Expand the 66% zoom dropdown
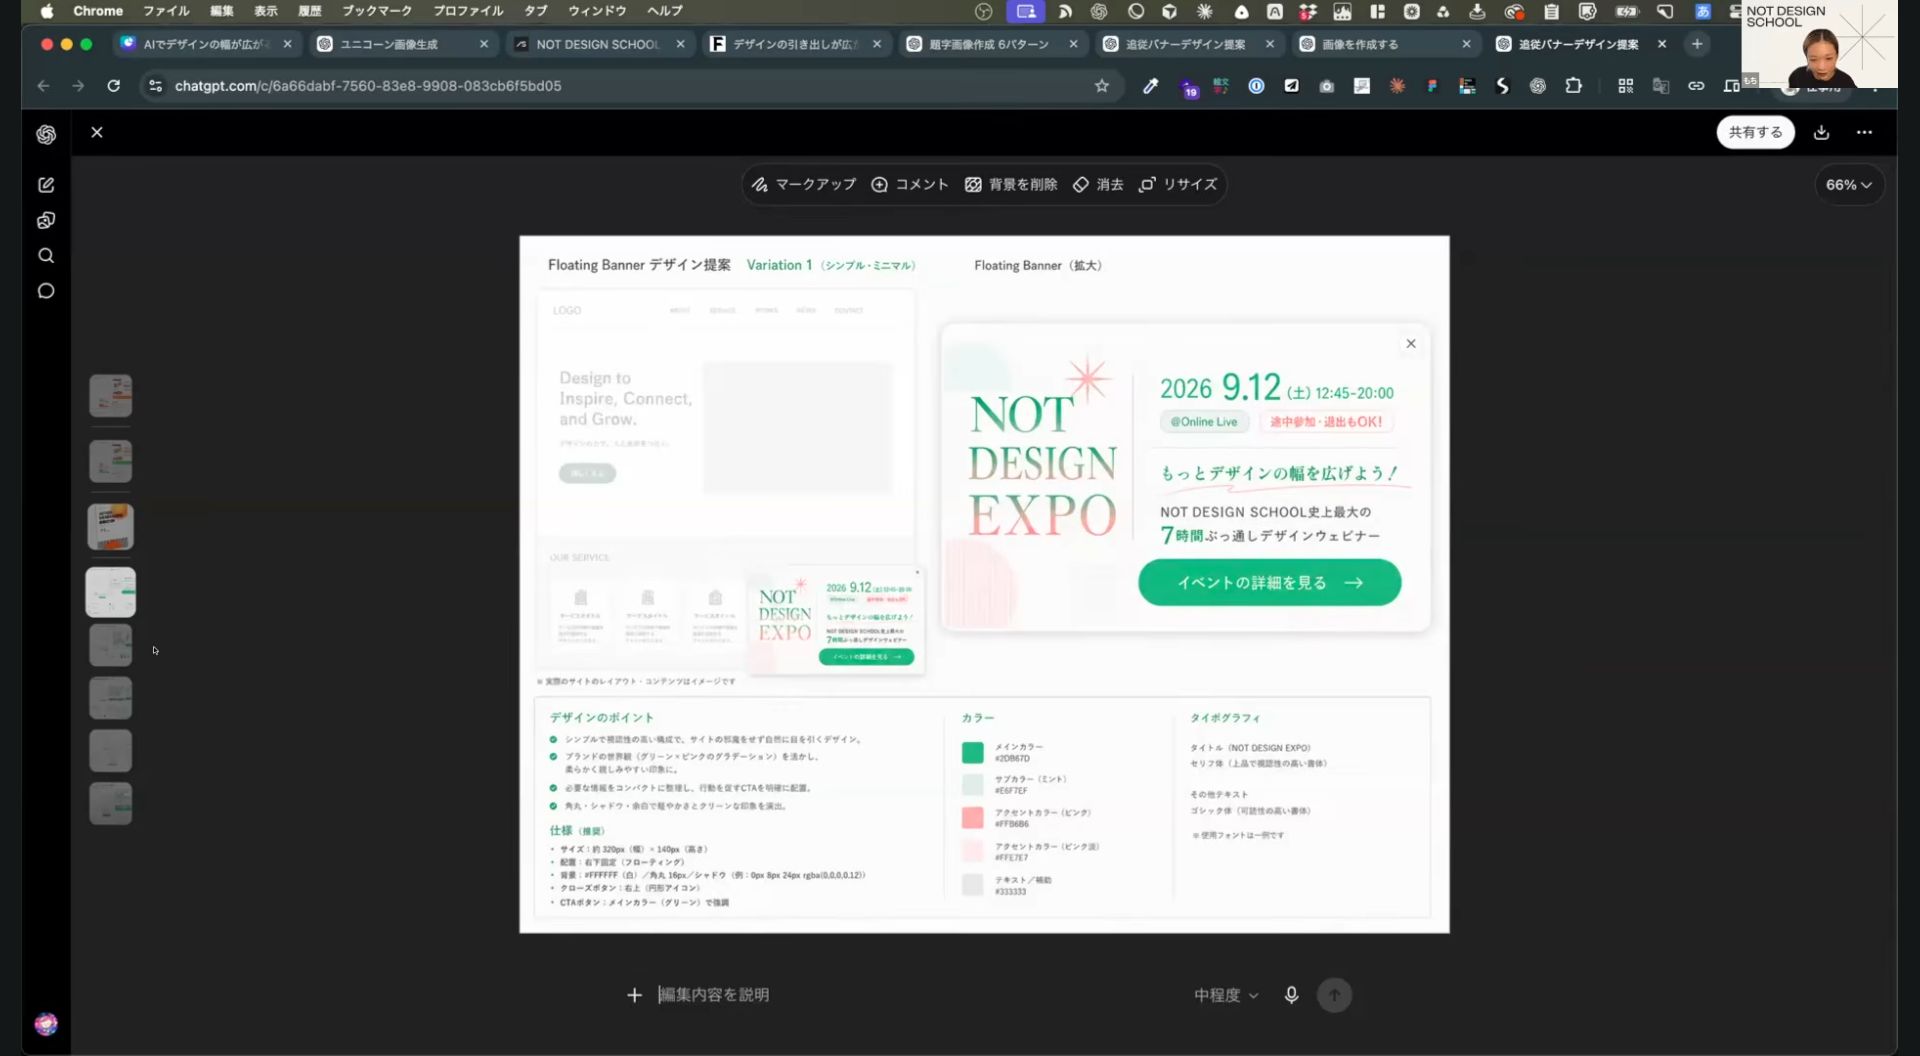The image size is (1920, 1056). pos(1848,185)
